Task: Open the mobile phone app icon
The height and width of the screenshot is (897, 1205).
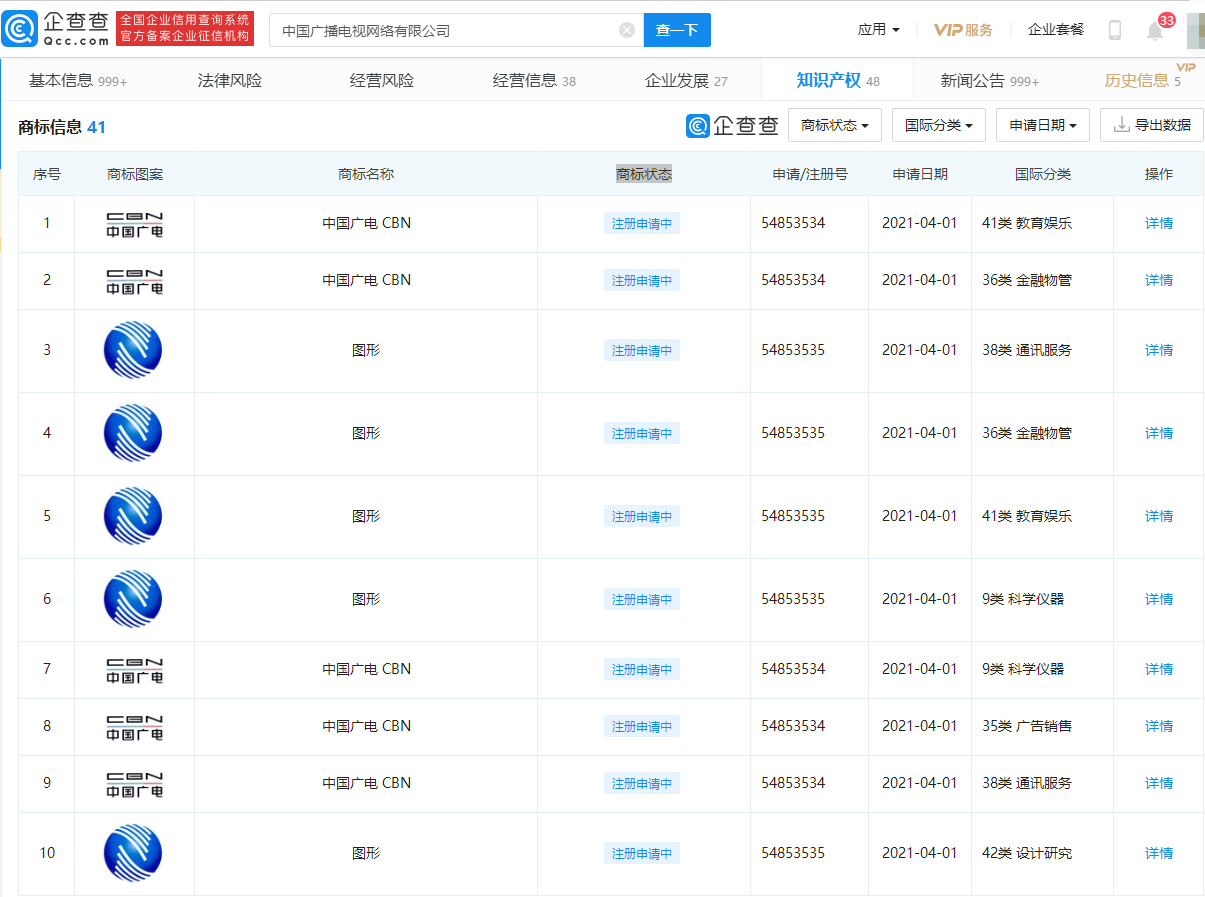Action: (1115, 30)
